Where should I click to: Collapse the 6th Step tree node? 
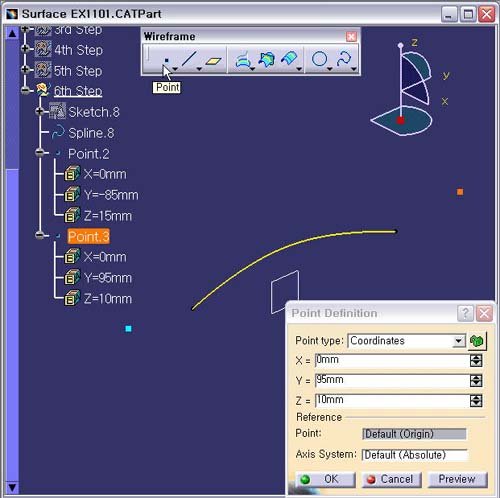(25, 90)
